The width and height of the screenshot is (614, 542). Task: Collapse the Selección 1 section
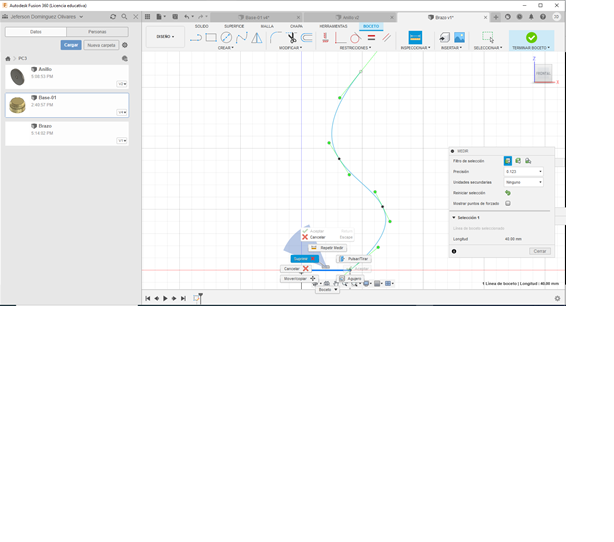pos(454,217)
